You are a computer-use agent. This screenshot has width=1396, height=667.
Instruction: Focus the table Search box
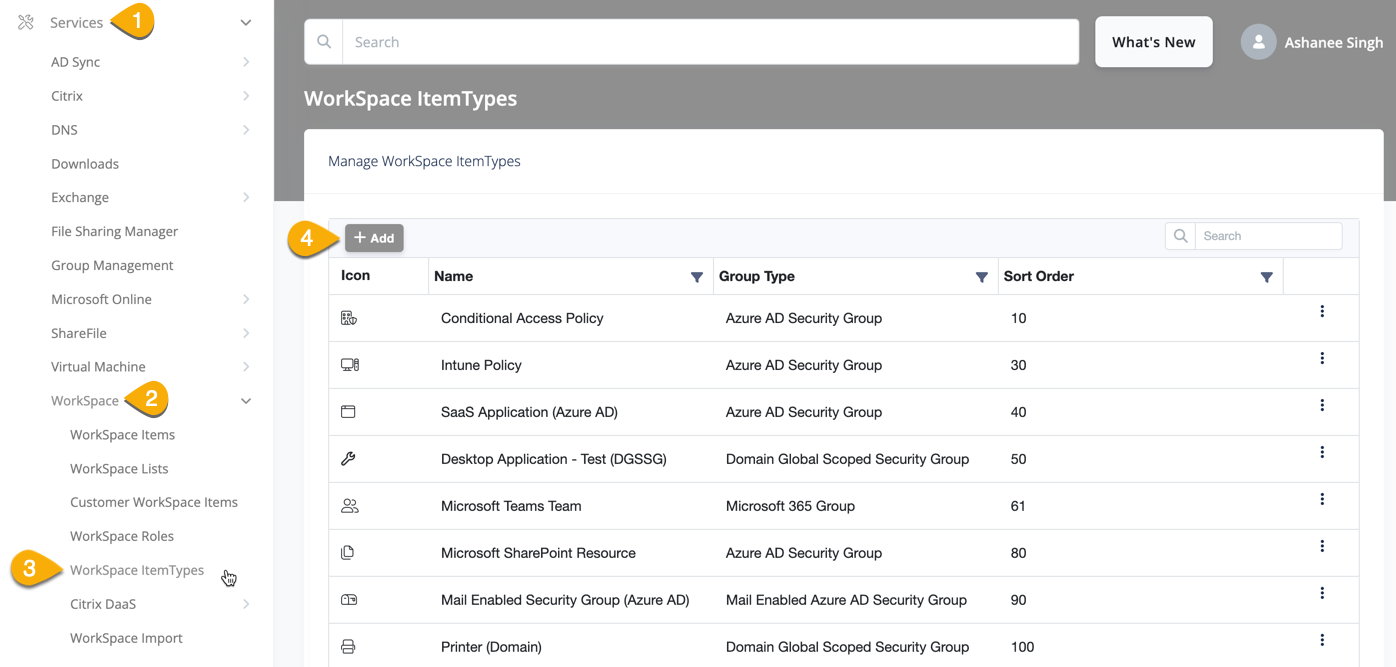pyautogui.click(x=1267, y=236)
